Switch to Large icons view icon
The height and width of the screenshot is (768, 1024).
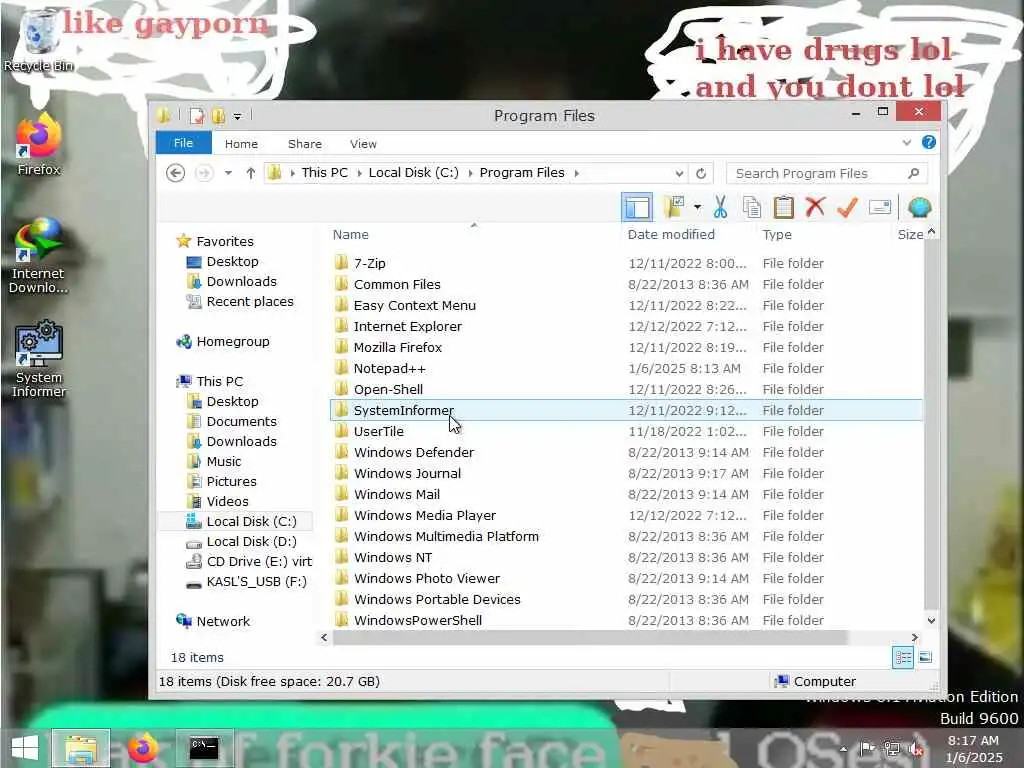925,658
